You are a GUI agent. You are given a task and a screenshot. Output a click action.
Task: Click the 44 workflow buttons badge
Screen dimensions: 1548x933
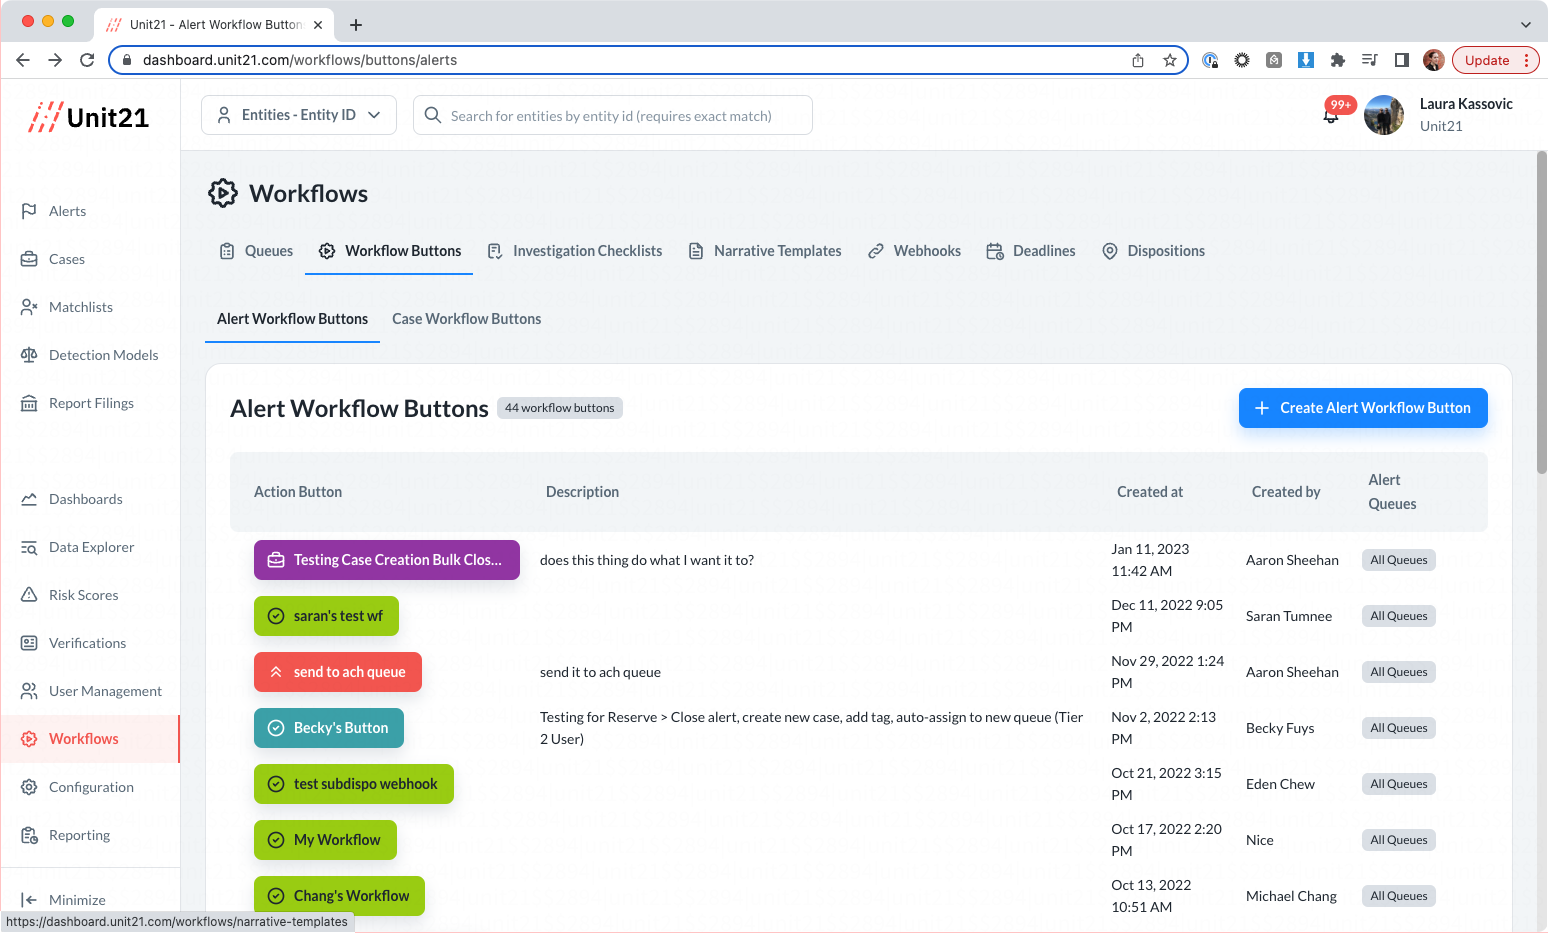pyautogui.click(x=560, y=408)
